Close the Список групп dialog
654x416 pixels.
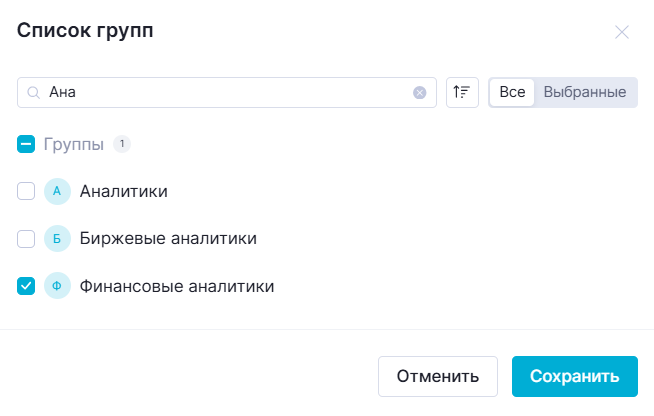click(622, 32)
